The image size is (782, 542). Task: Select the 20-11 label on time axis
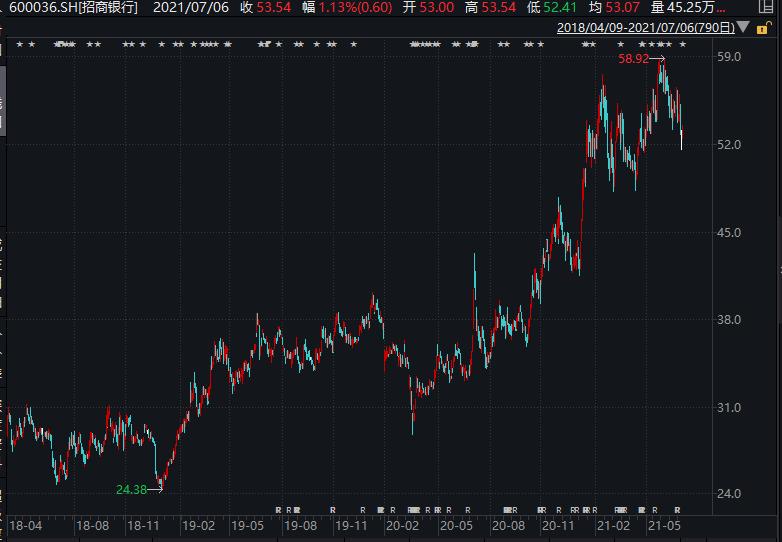[x=558, y=524]
